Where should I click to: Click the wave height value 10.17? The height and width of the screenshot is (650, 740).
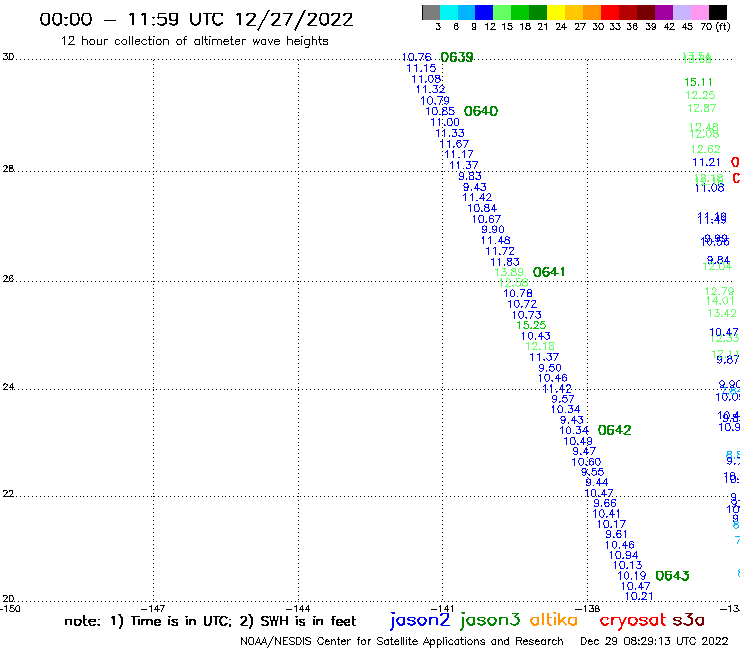coord(611,524)
